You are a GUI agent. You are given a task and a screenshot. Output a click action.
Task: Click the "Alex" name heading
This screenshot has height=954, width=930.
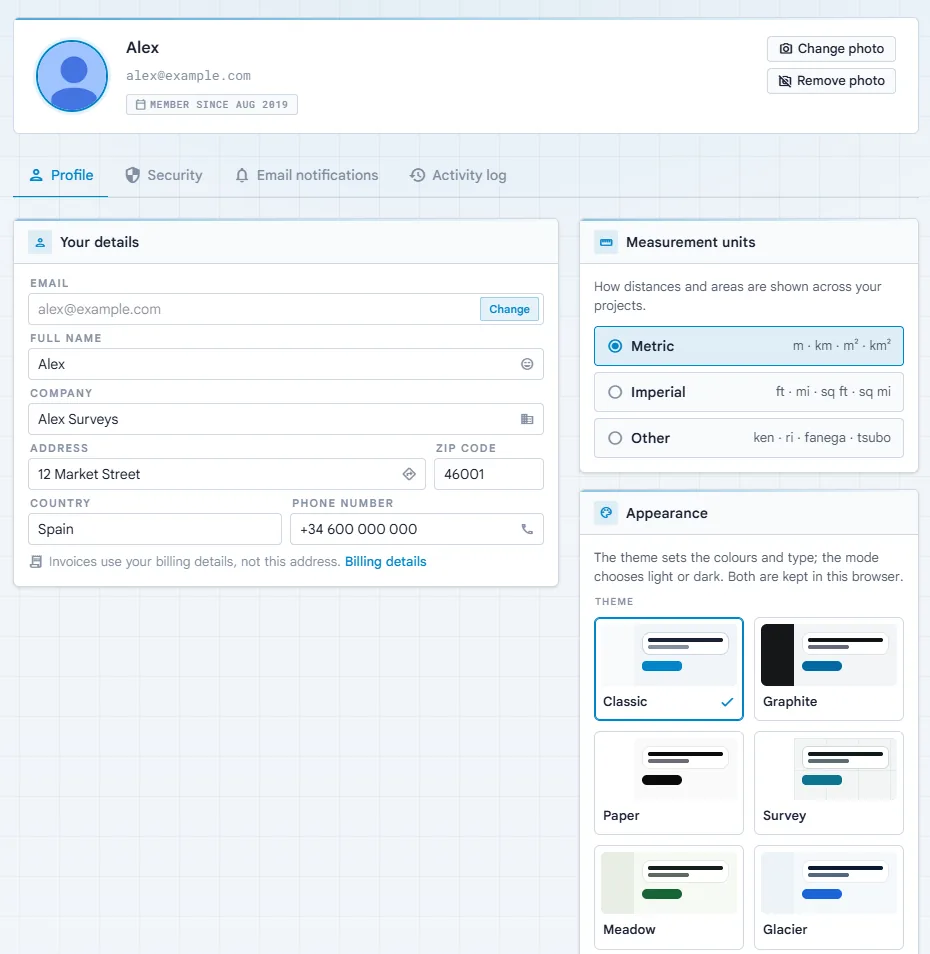142,47
